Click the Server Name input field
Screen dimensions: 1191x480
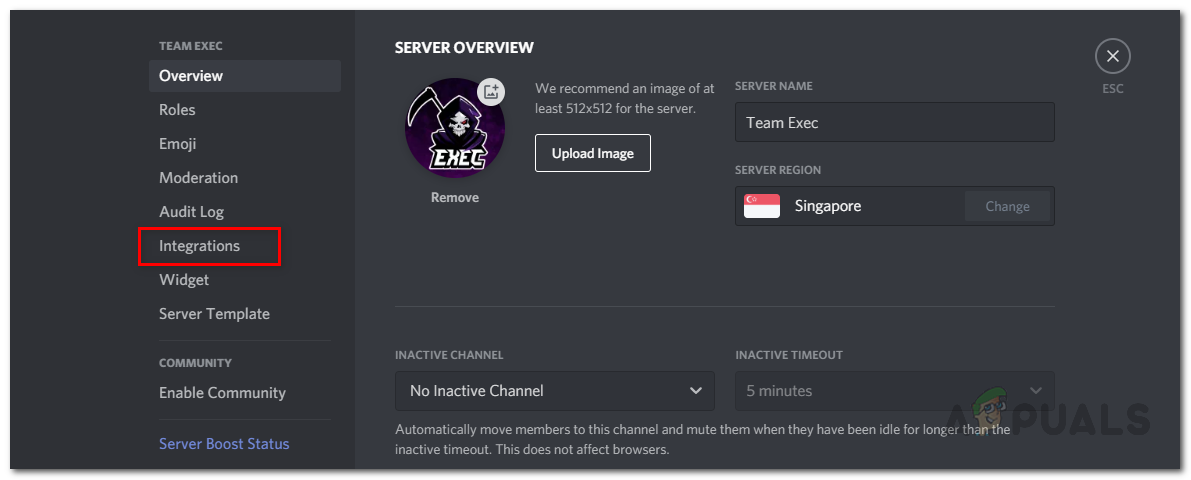pos(894,122)
